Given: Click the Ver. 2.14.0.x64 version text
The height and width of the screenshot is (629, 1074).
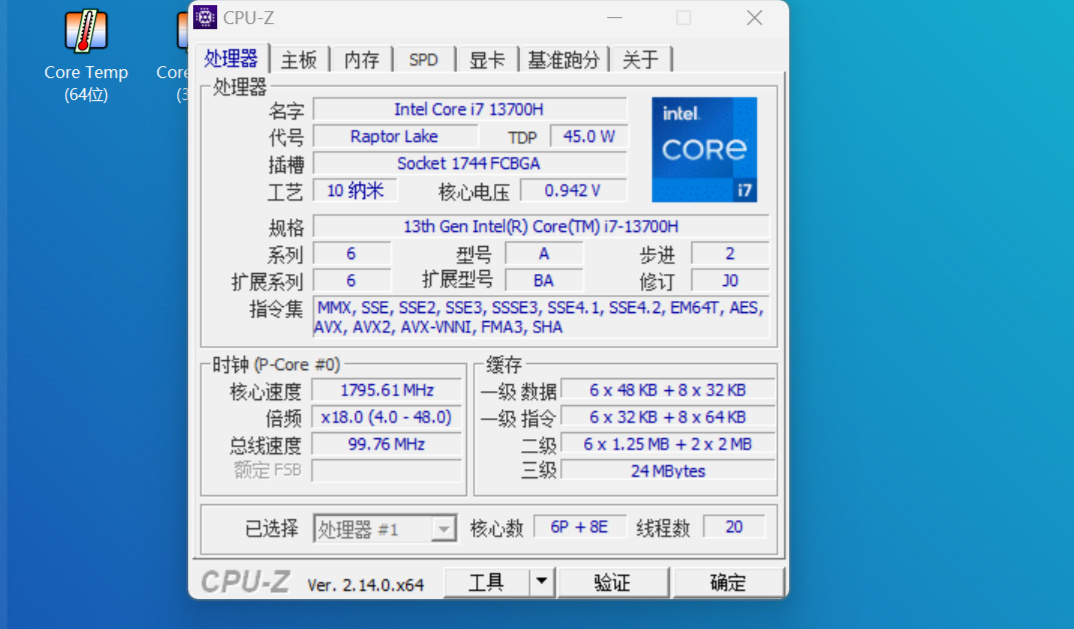Looking at the screenshot, I should point(365,584).
